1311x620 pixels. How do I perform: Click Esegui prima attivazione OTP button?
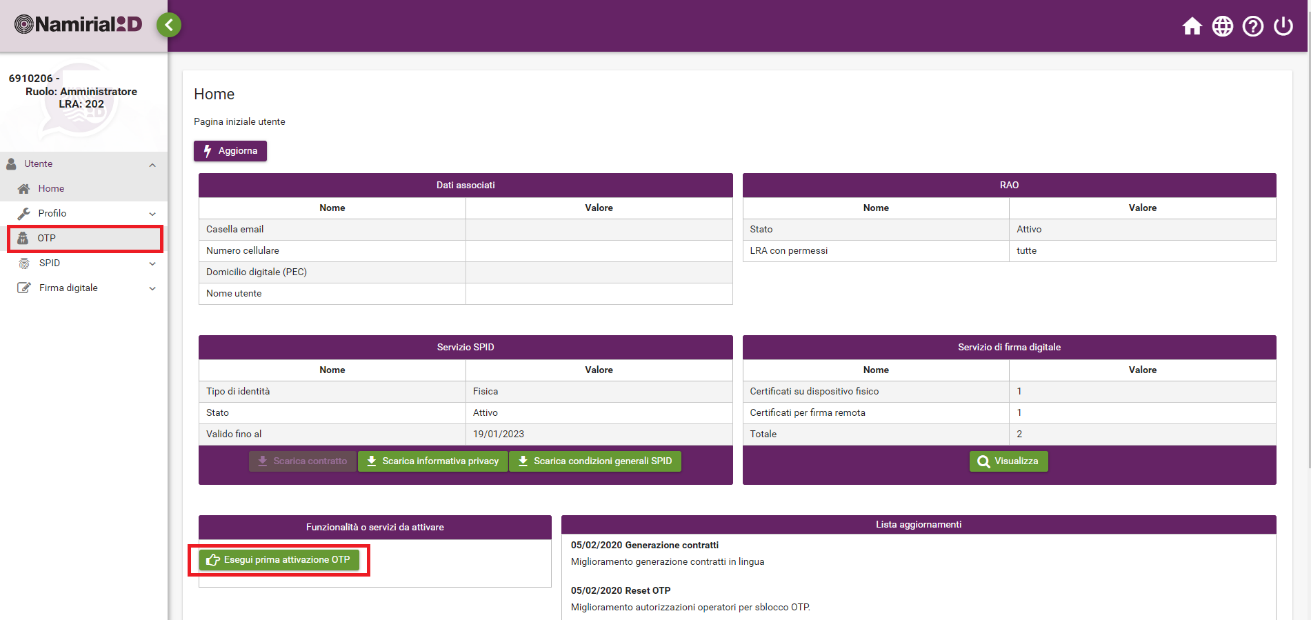pyautogui.click(x=278, y=560)
